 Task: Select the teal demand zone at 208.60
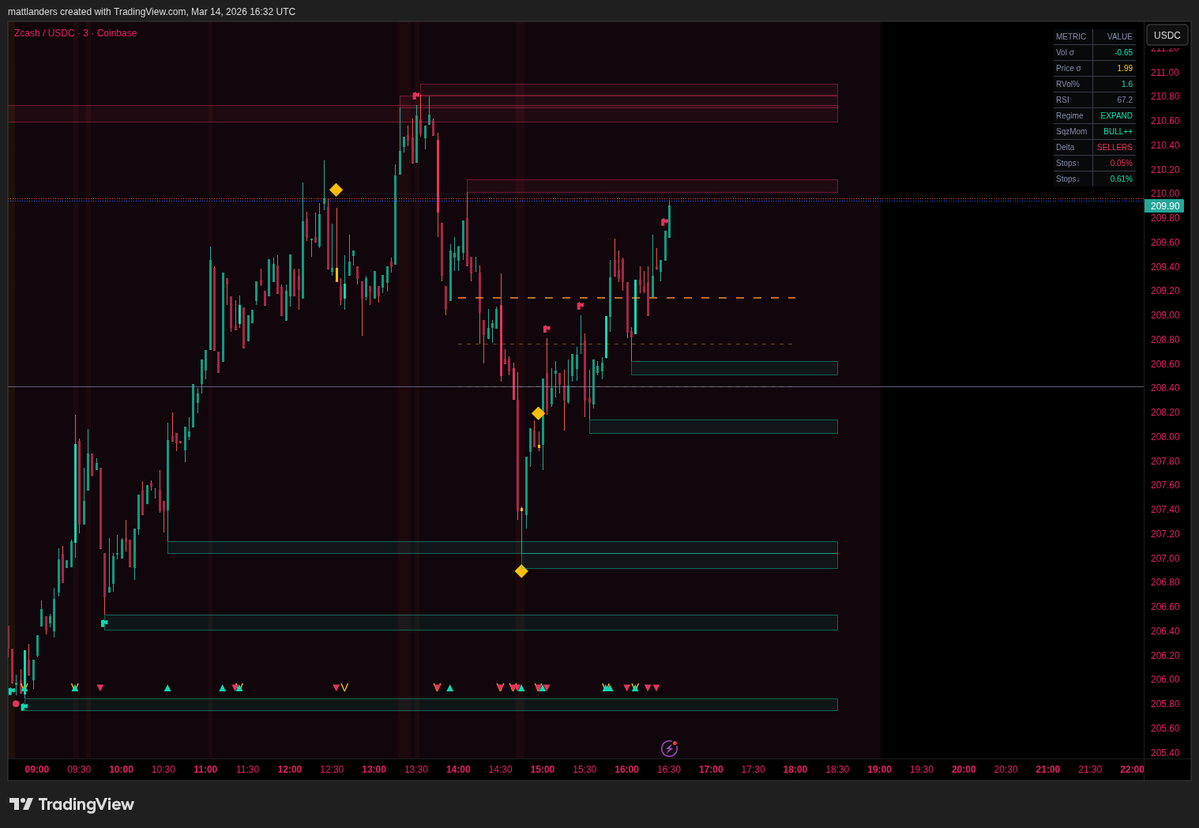coord(734,368)
